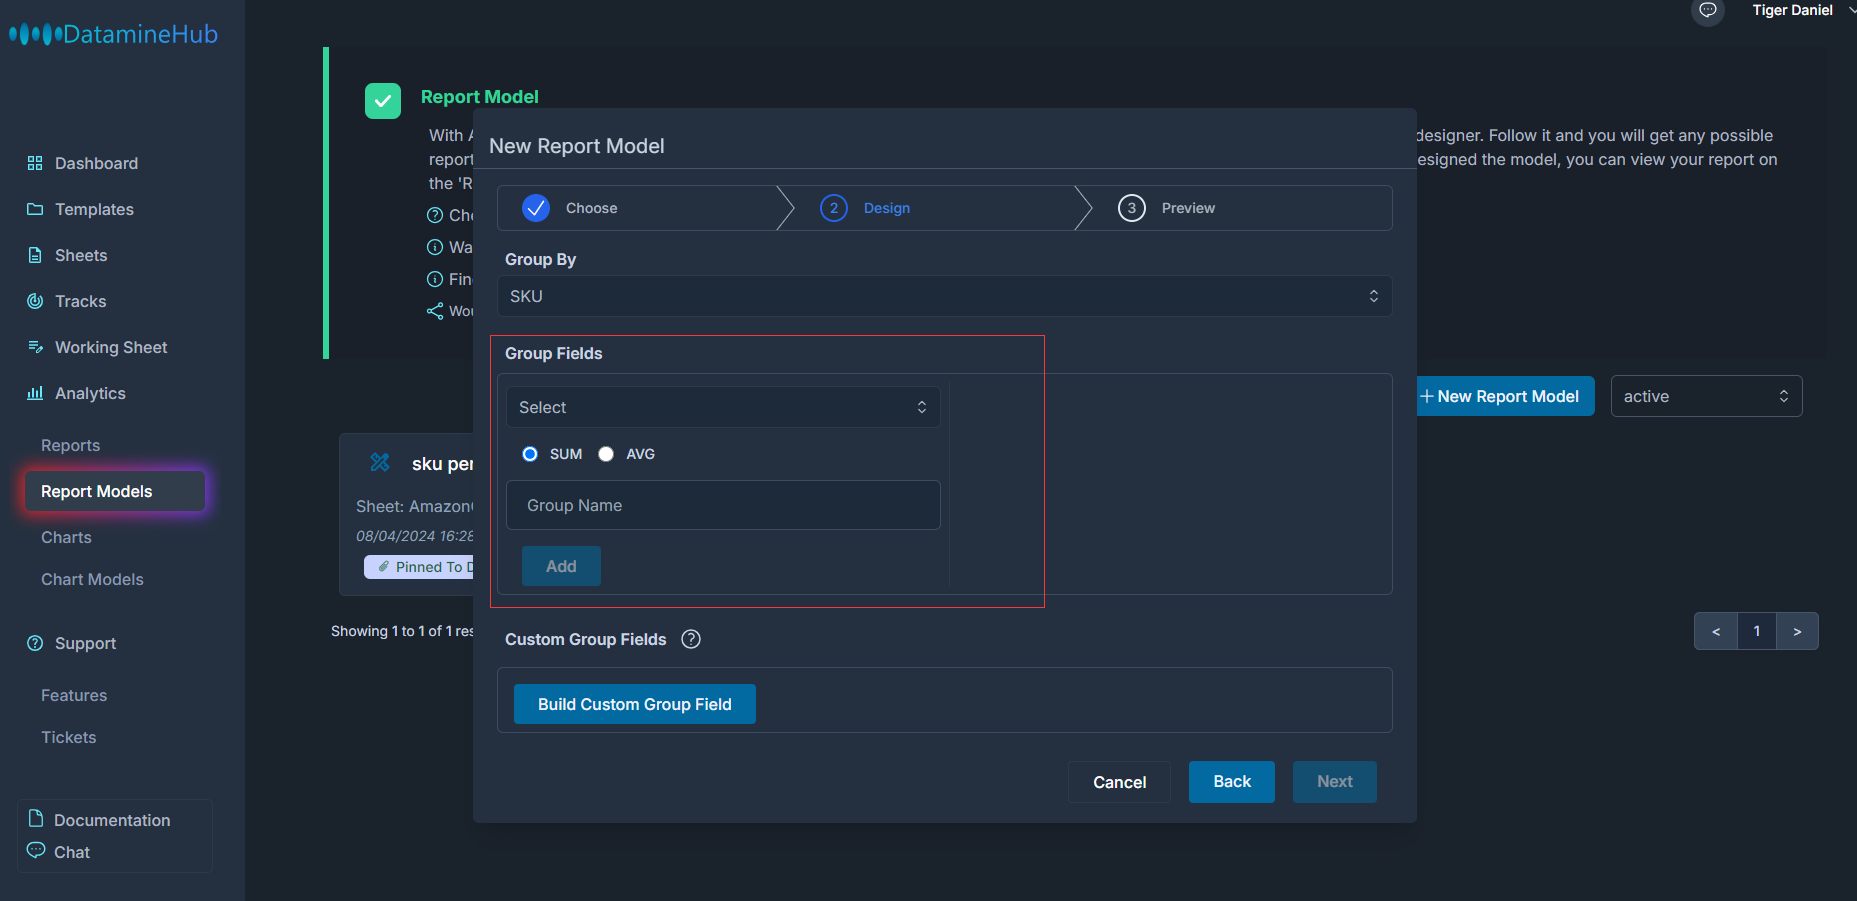Click the Chat bubble icon in sidebar
Screen dimensions: 1857x901
36,850
